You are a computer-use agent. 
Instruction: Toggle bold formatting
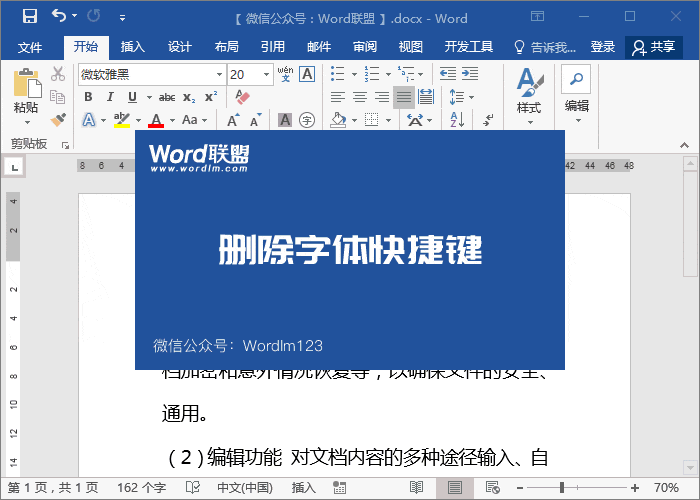pos(88,97)
